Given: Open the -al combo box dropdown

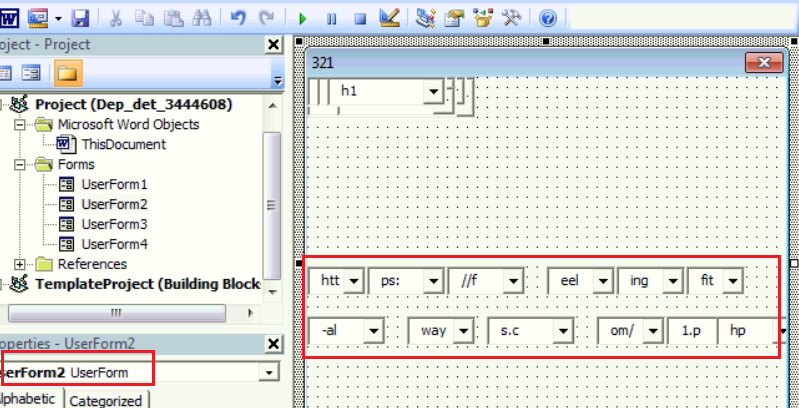Looking at the screenshot, I should pyautogui.click(x=374, y=331).
